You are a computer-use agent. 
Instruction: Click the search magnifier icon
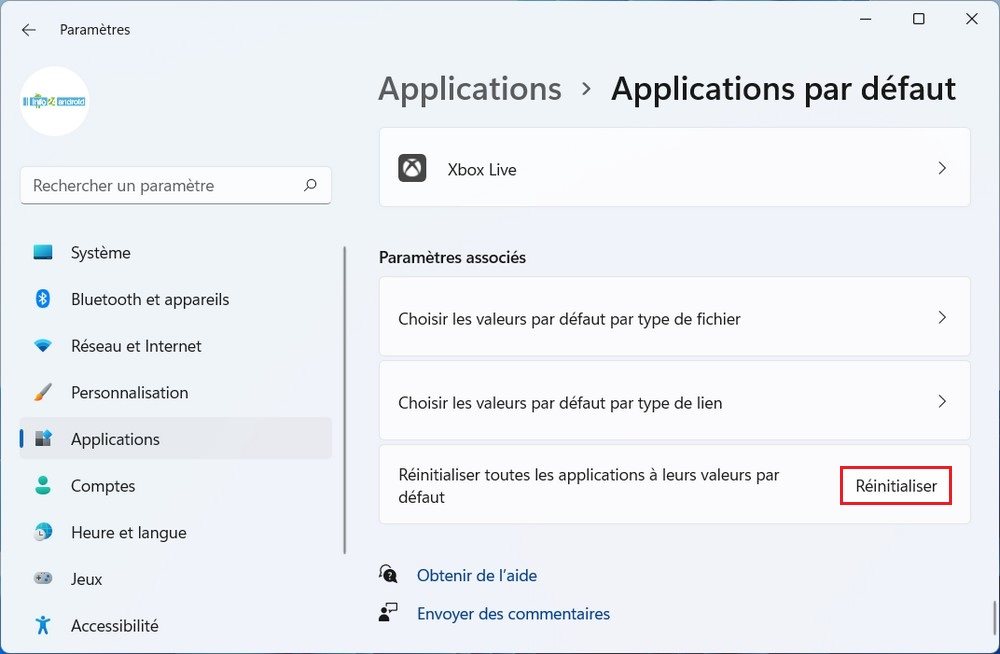tap(310, 185)
